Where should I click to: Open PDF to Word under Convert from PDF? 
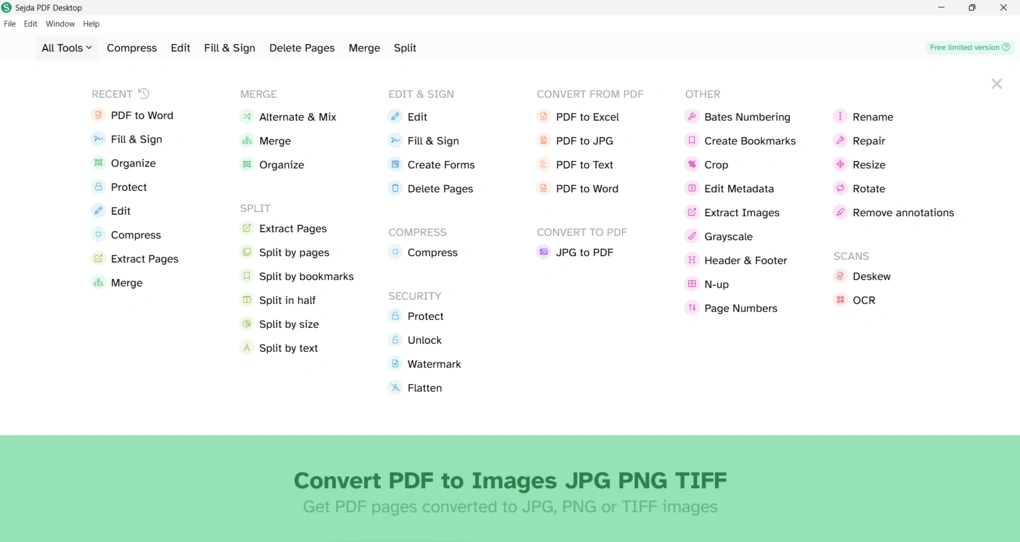point(587,189)
